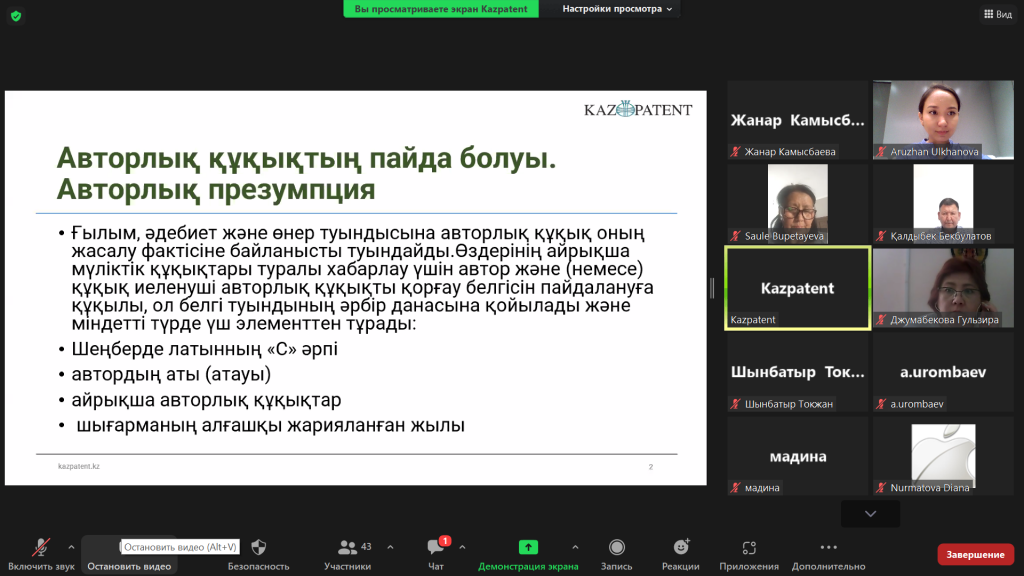Click the green Share Screen icon
Viewport: 1024px width, 576px height.
click(528, 547)
